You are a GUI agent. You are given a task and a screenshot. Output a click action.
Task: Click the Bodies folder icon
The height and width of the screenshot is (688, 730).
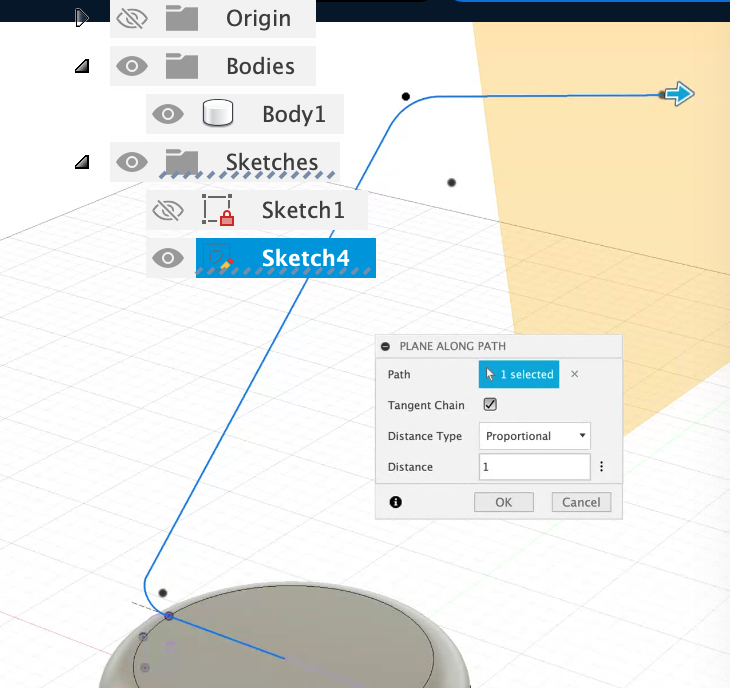[x=182, y=66]
